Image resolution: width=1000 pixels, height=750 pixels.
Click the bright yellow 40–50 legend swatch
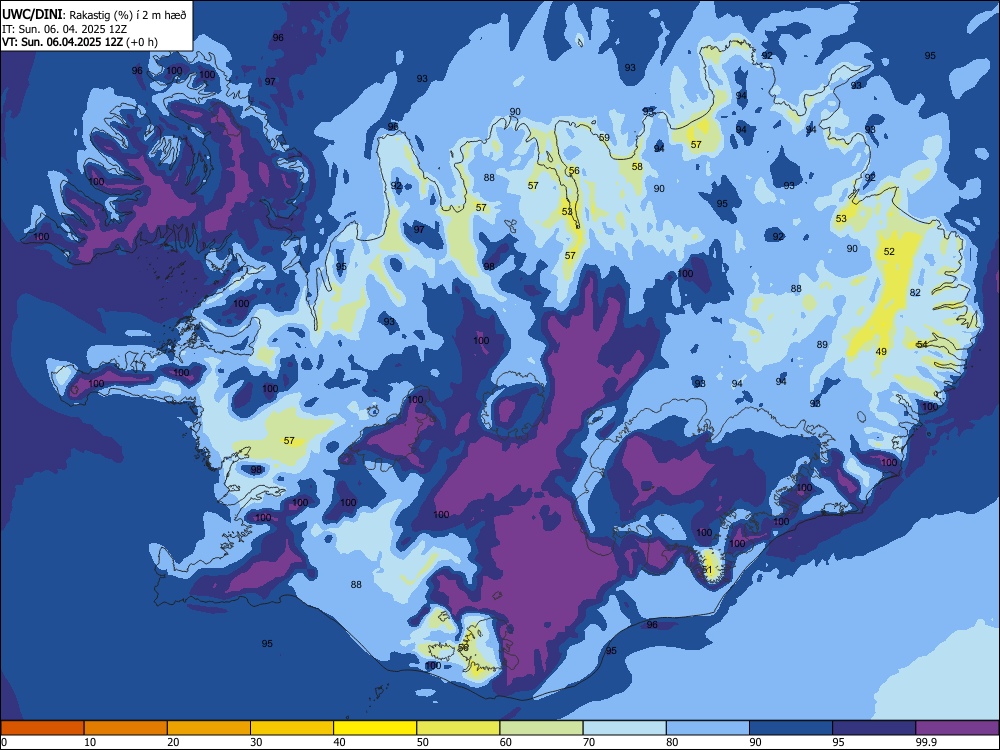coord(375,728)
